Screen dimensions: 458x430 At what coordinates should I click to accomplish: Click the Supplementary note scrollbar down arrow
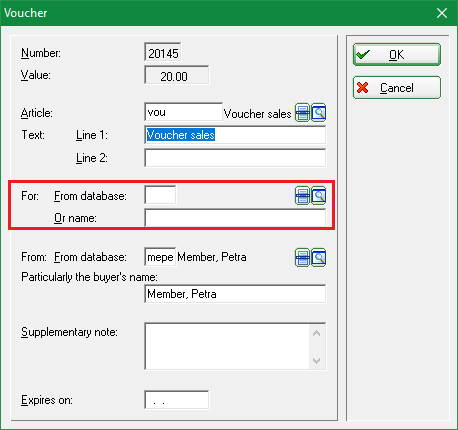tap(317, 361)
